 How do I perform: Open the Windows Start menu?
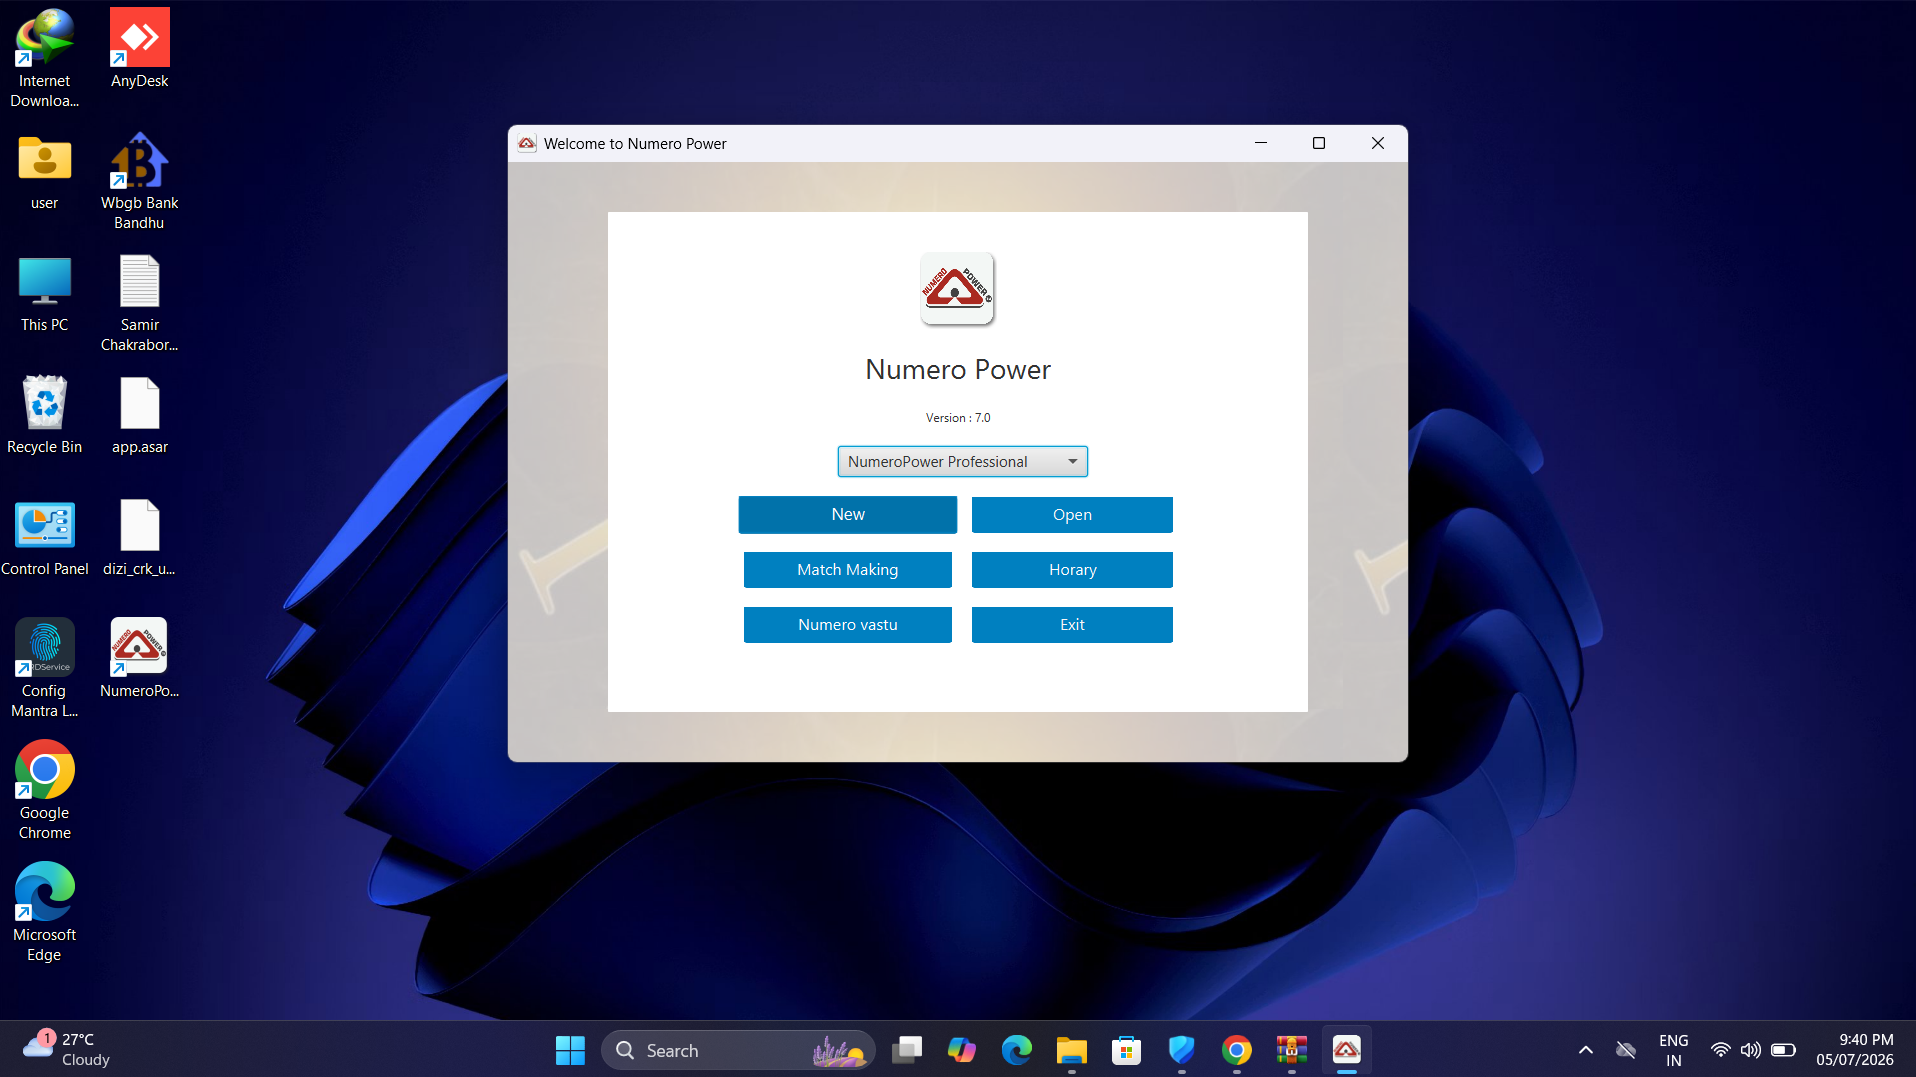(570, 1050)
